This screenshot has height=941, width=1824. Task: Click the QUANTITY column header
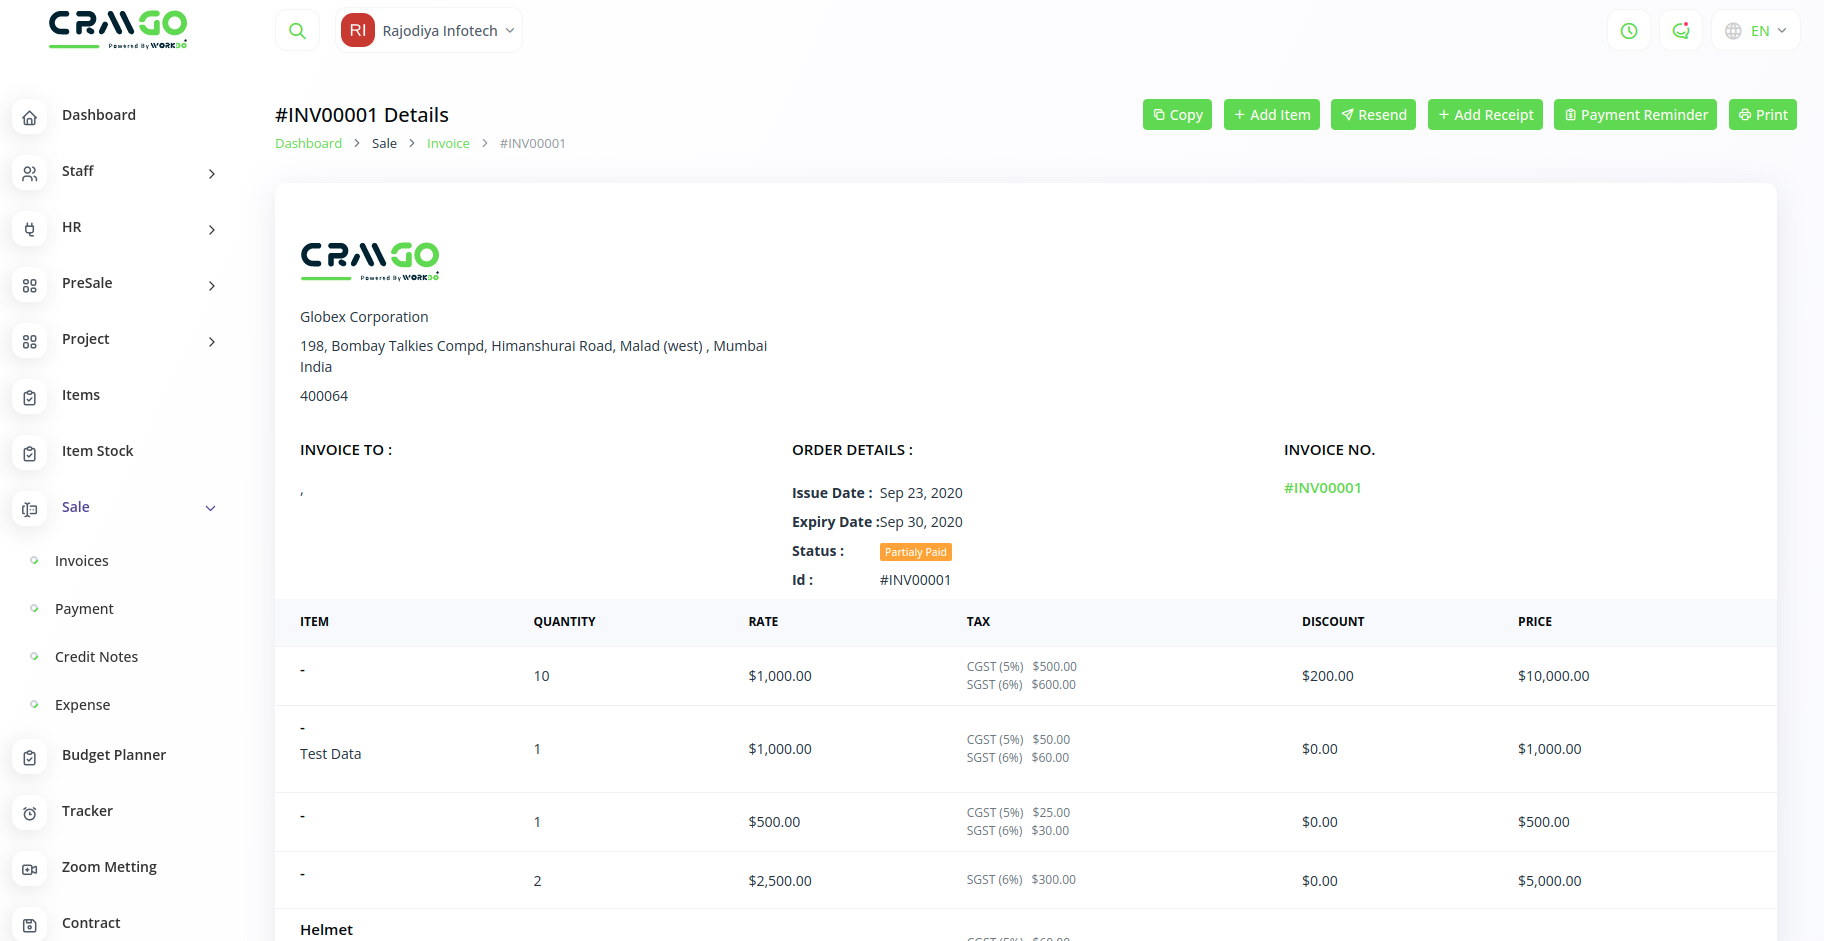565,622
